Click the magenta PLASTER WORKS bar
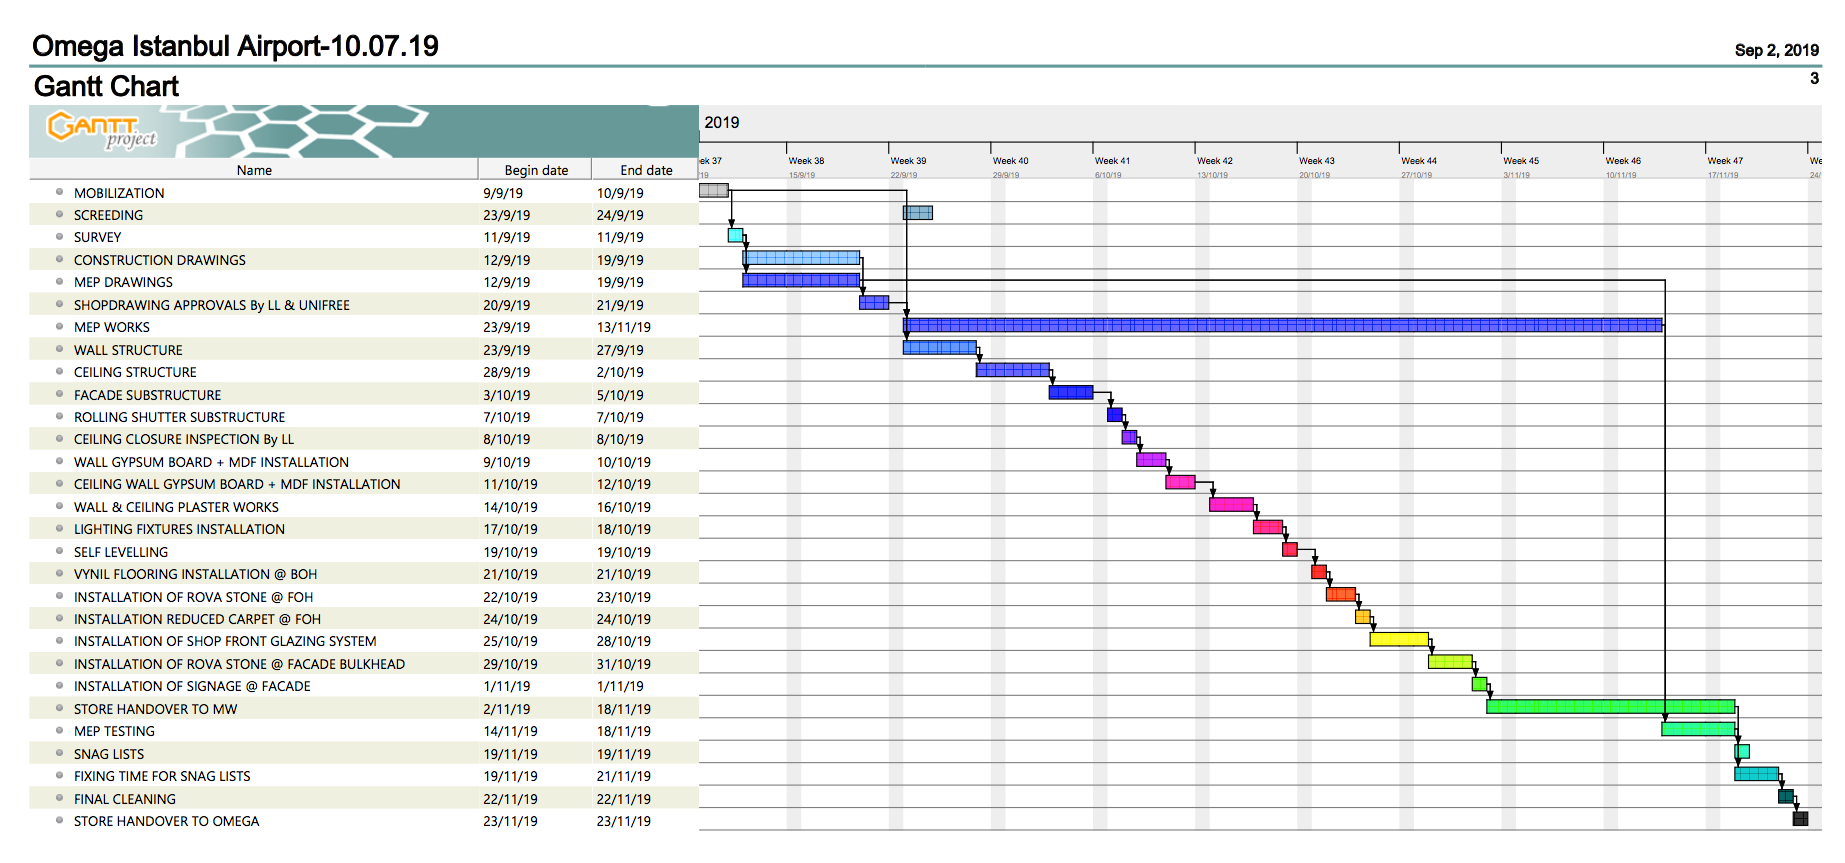The width and height of the screenshot is (1845, 863). click(x=1231, y=505)
